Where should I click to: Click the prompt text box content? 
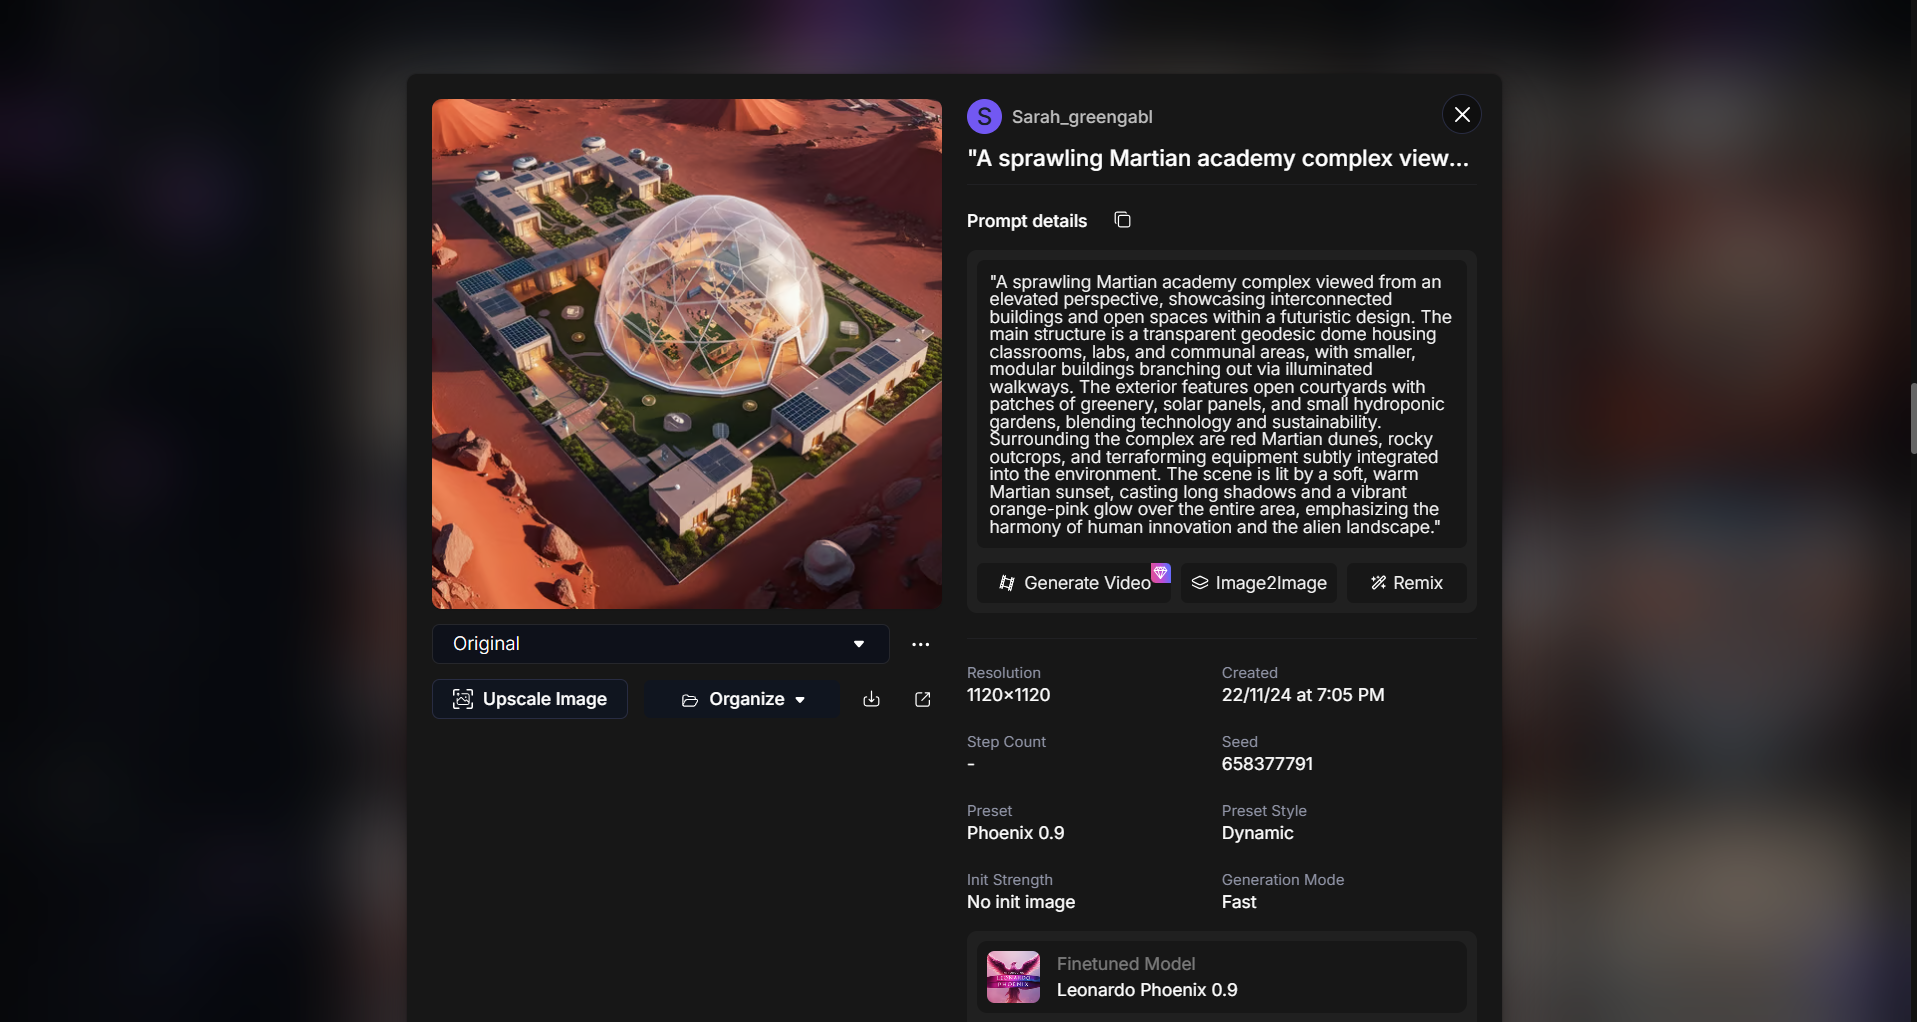[1221, 404]
